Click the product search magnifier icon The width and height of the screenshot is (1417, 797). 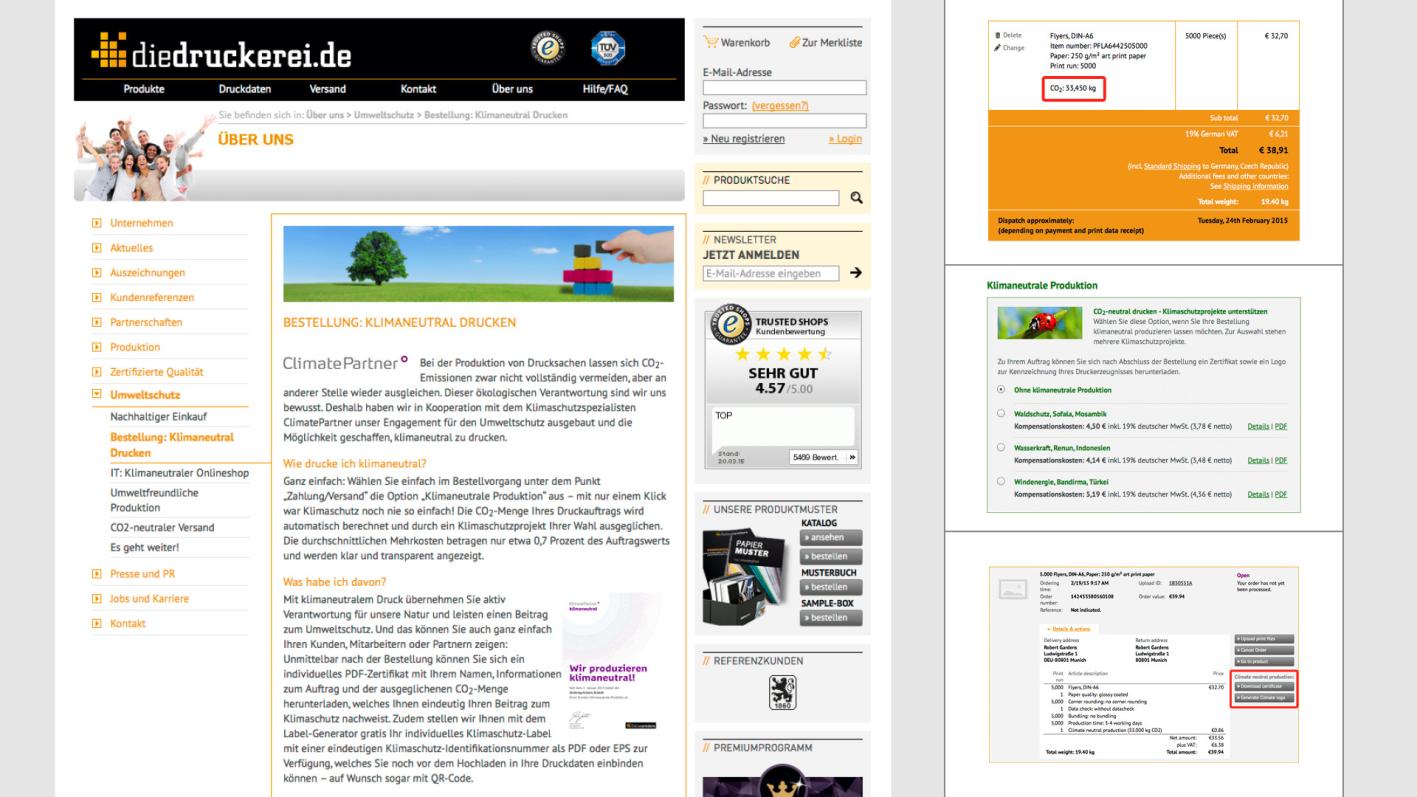pos(856,198)
